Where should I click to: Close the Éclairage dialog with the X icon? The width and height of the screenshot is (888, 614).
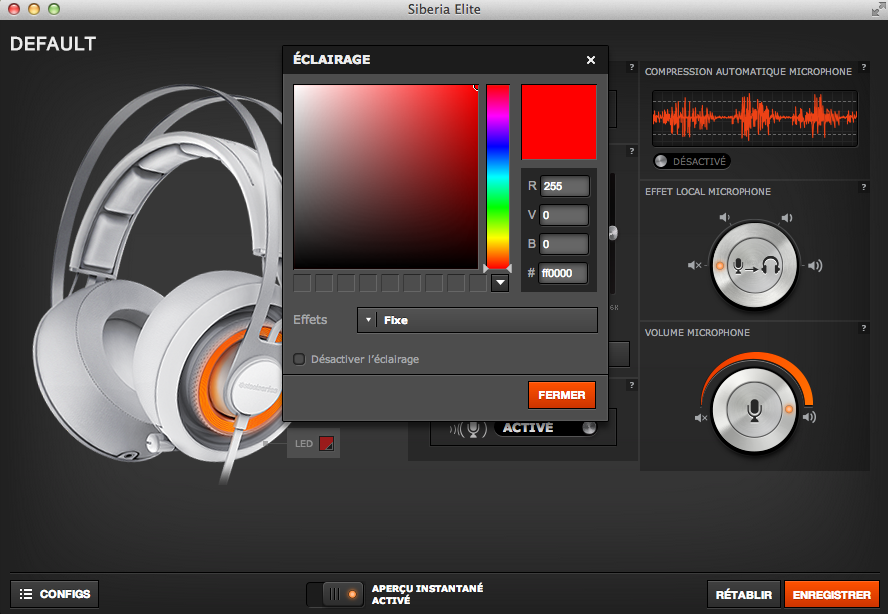tap(591, 60)
